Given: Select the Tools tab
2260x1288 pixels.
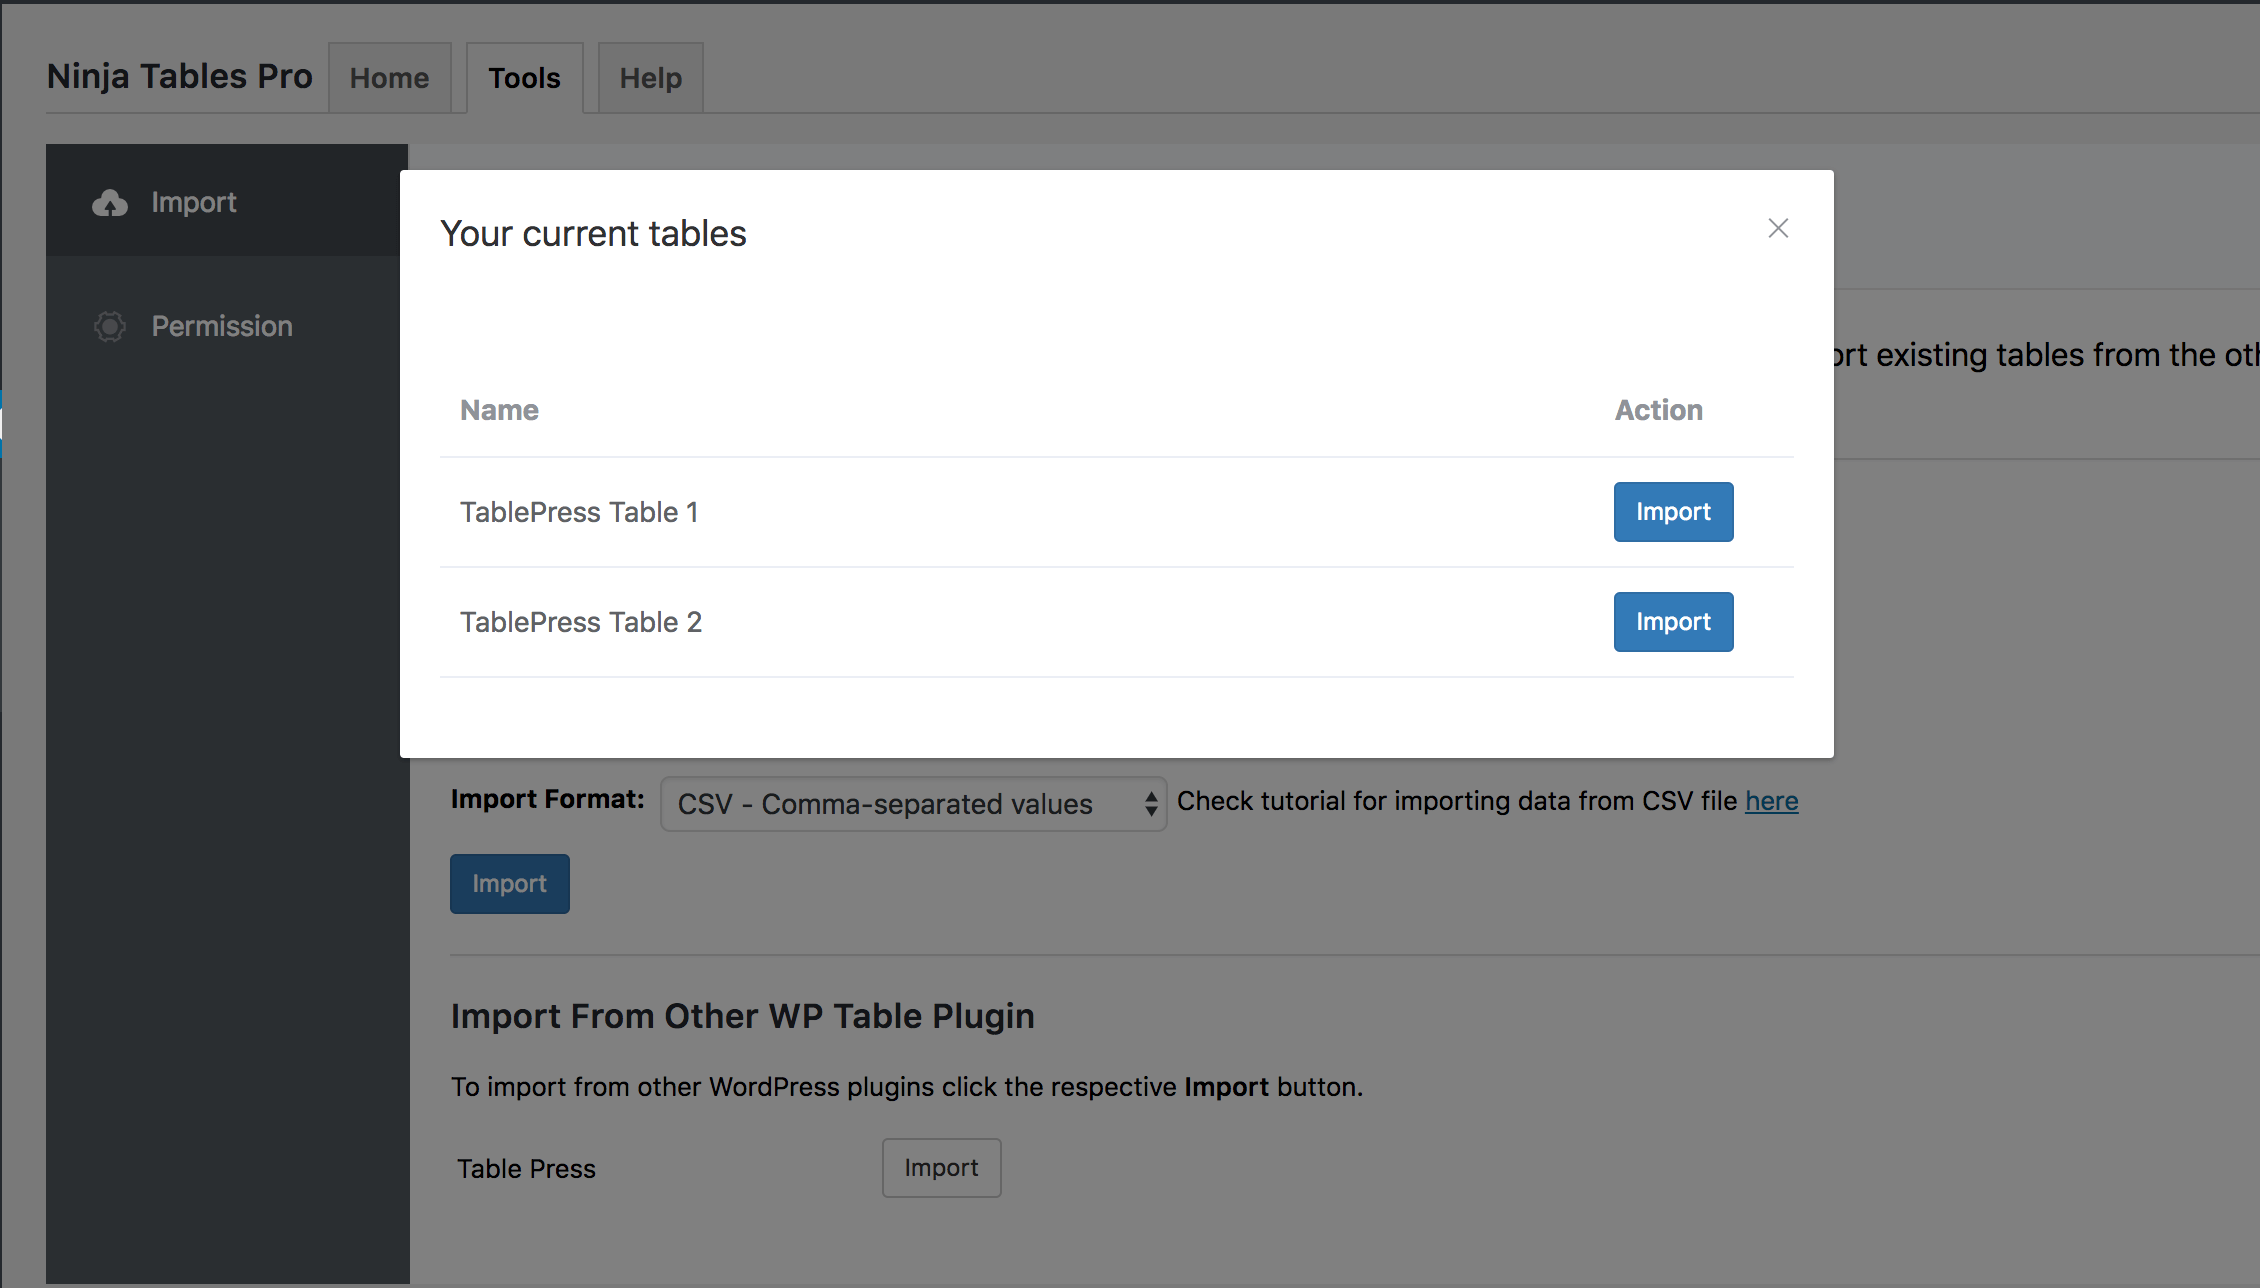Looking at the screenshot, I should point(524,78).
